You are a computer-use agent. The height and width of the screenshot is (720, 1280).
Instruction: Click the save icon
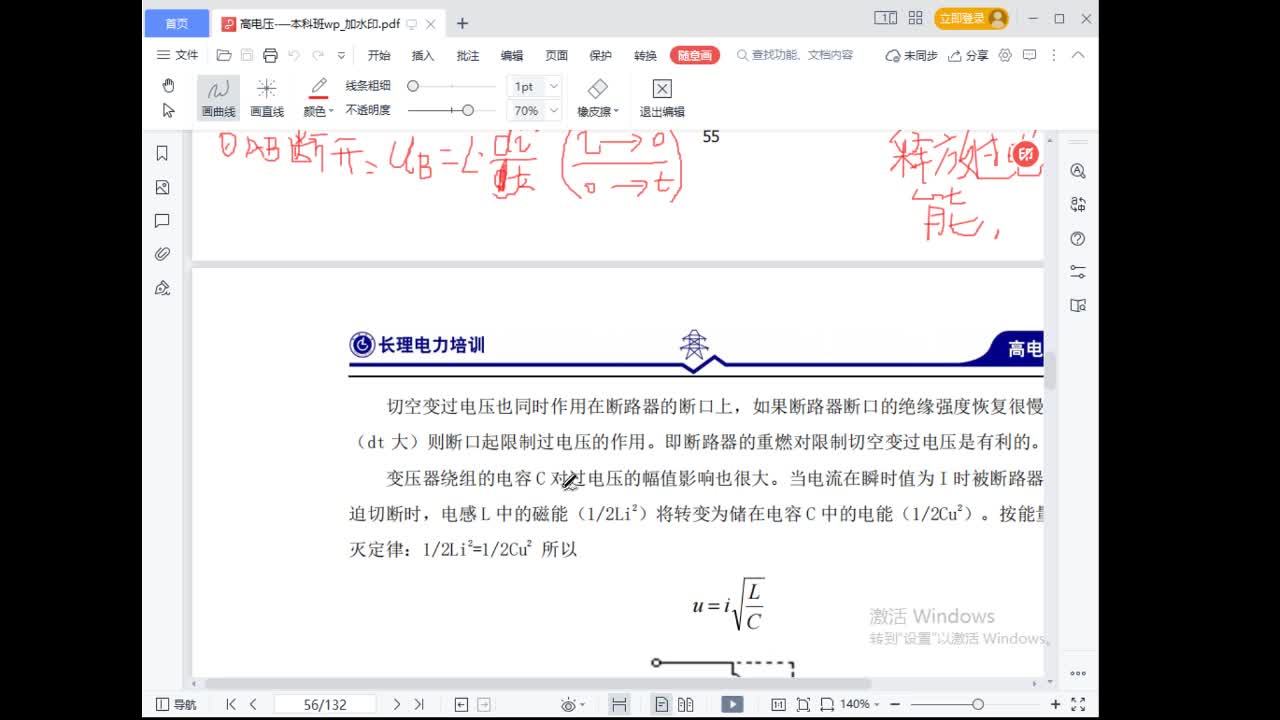coord(247,55)
